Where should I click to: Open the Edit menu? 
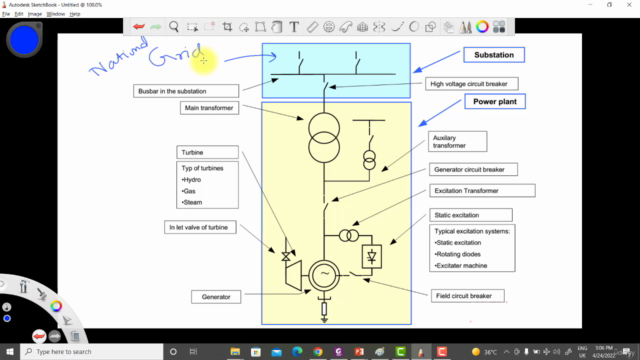coord(19,14)
